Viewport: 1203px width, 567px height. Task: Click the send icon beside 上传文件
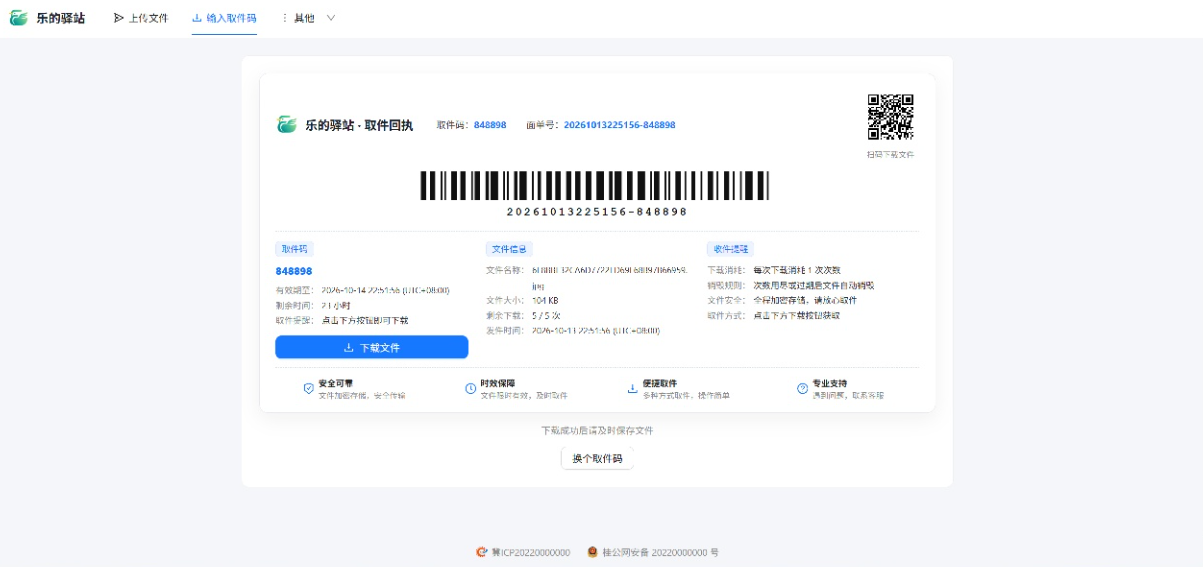(x=119, y=18)
